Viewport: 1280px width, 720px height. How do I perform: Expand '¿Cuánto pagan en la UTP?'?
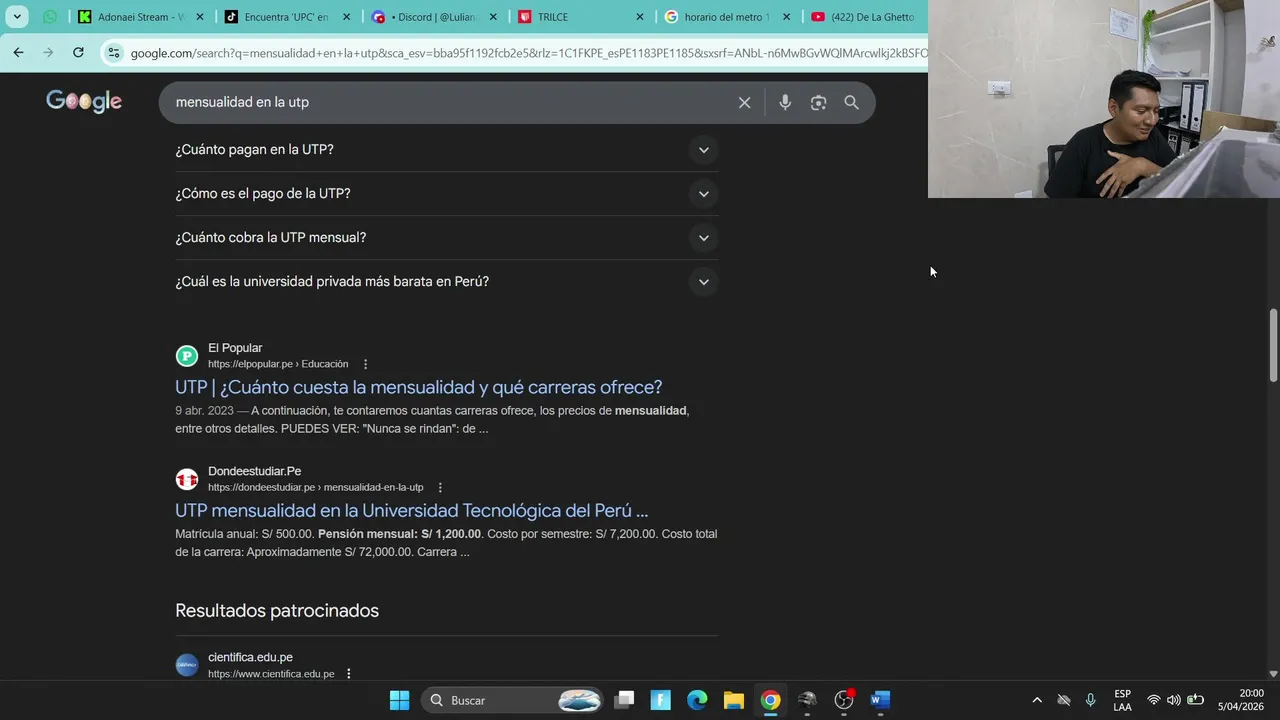point(446,150)
